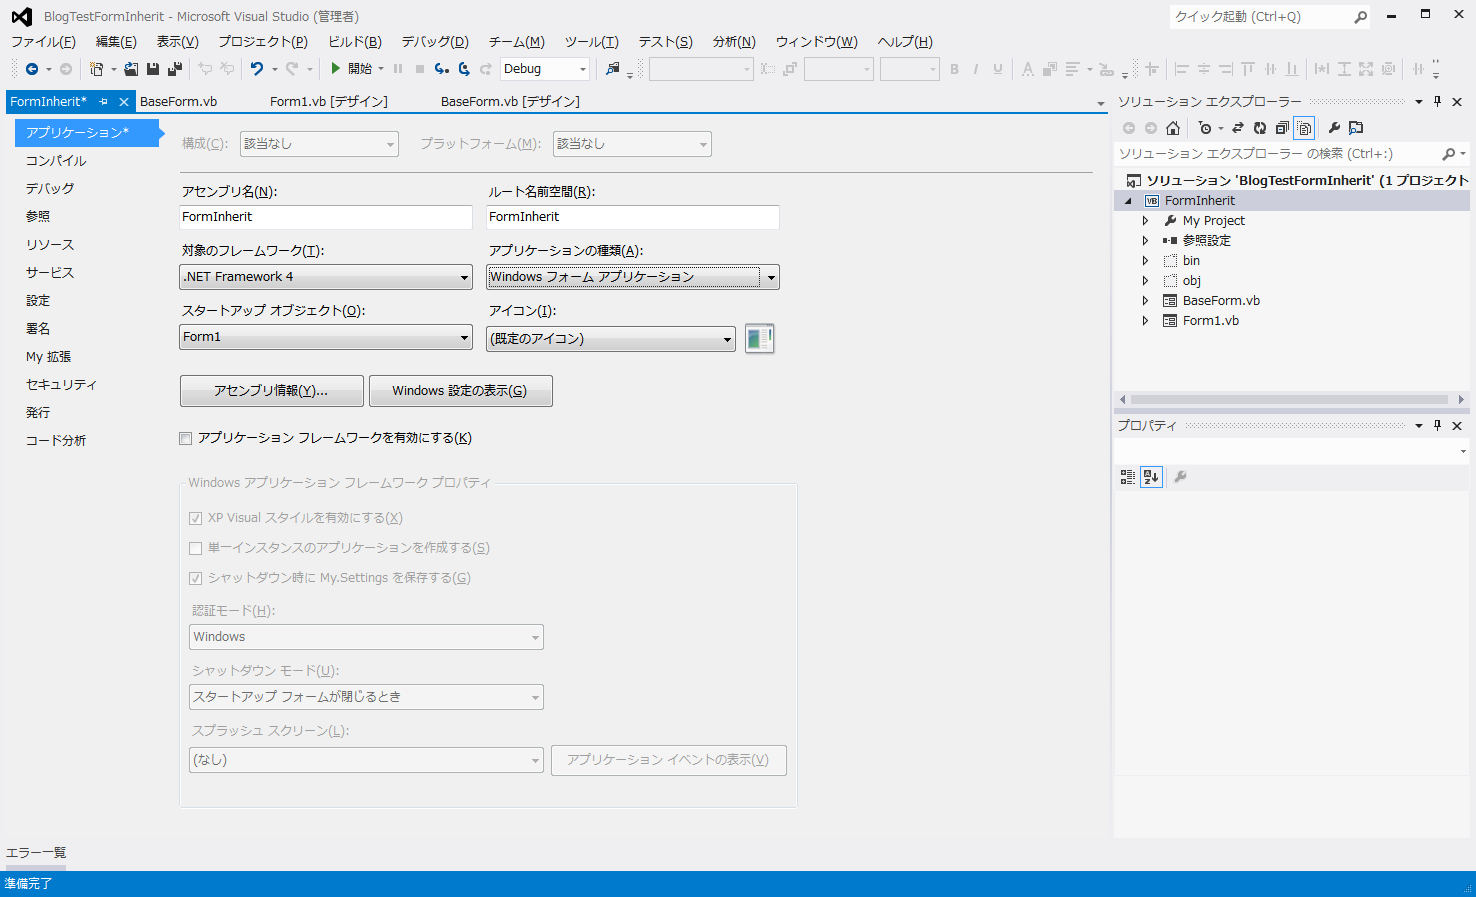Click the Navigate Backward toolbar arrow
The image size is (1476, 897).
32,69
